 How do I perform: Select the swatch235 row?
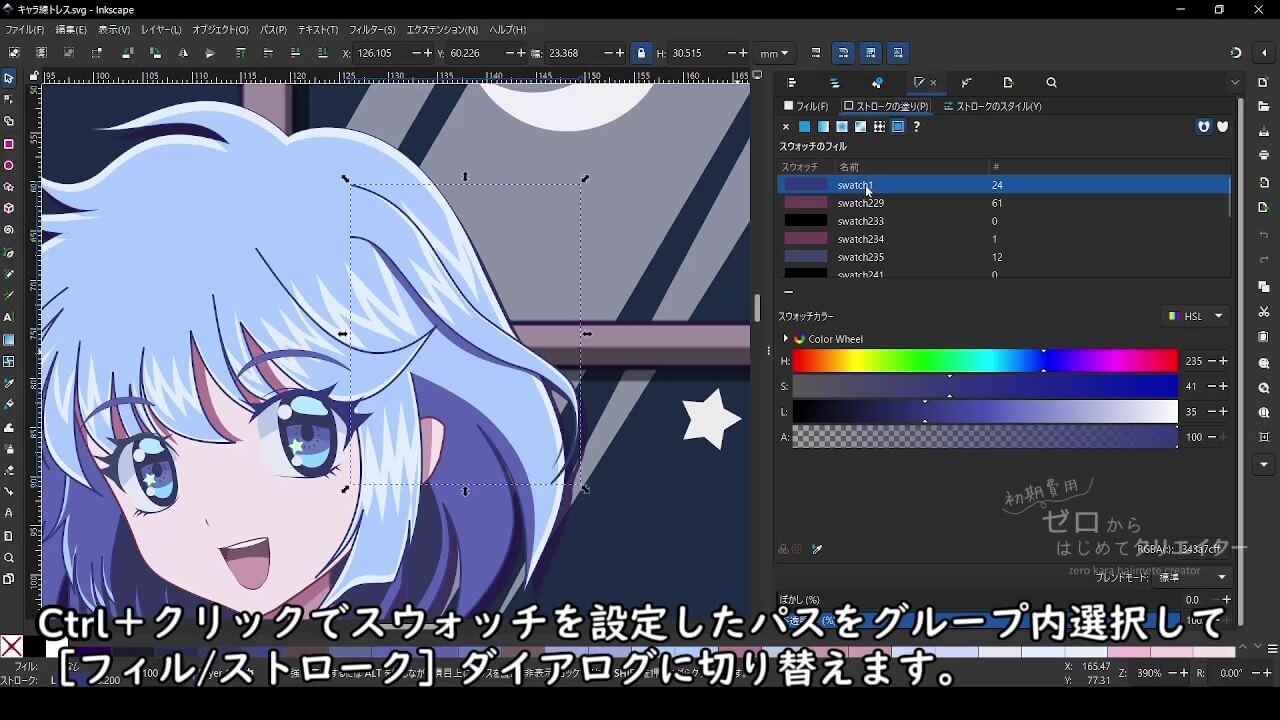pos(1003,257)
